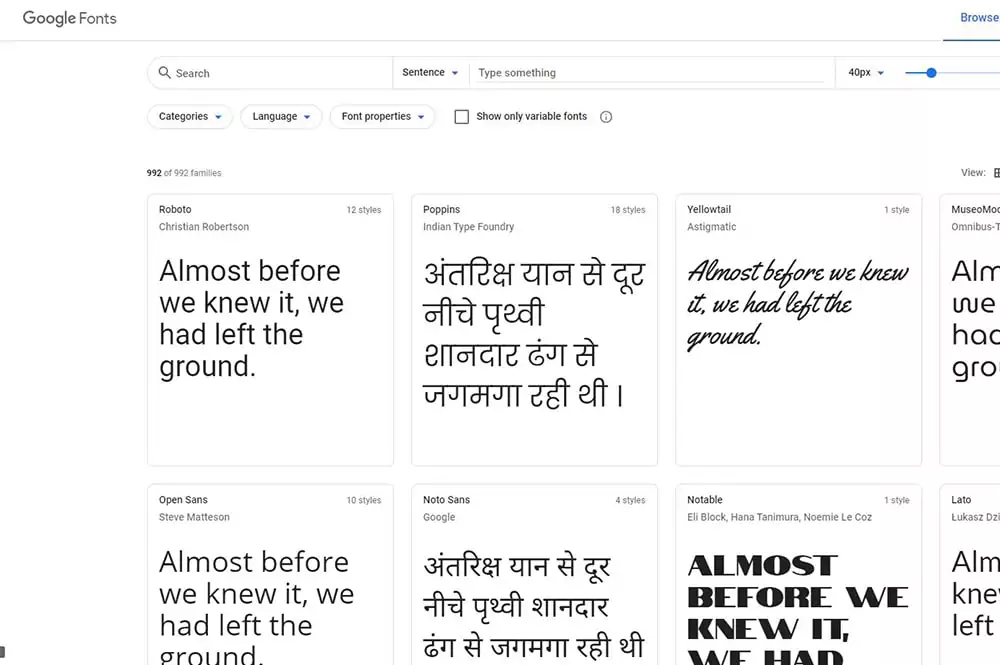1000x665 pixels.
Task: Click the Type something preview field
Action: [x=651, y=73]
